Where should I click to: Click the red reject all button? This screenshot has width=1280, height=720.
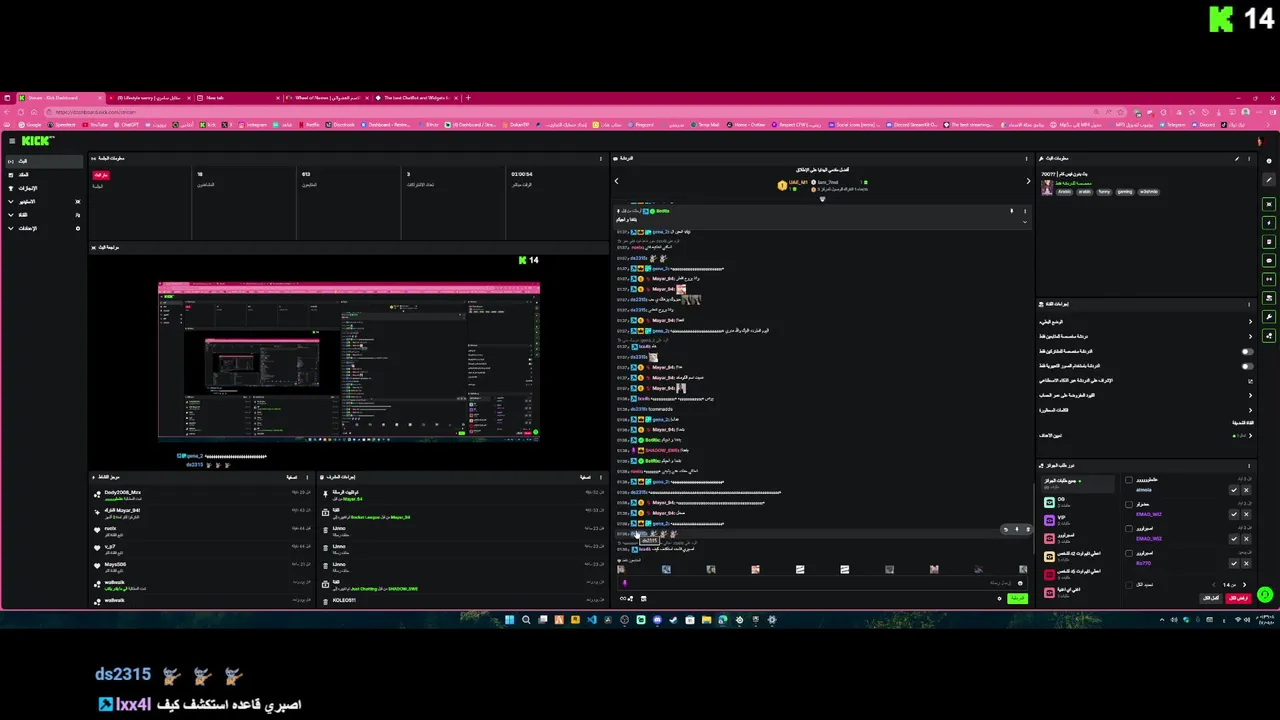[x=1238, y=598]
